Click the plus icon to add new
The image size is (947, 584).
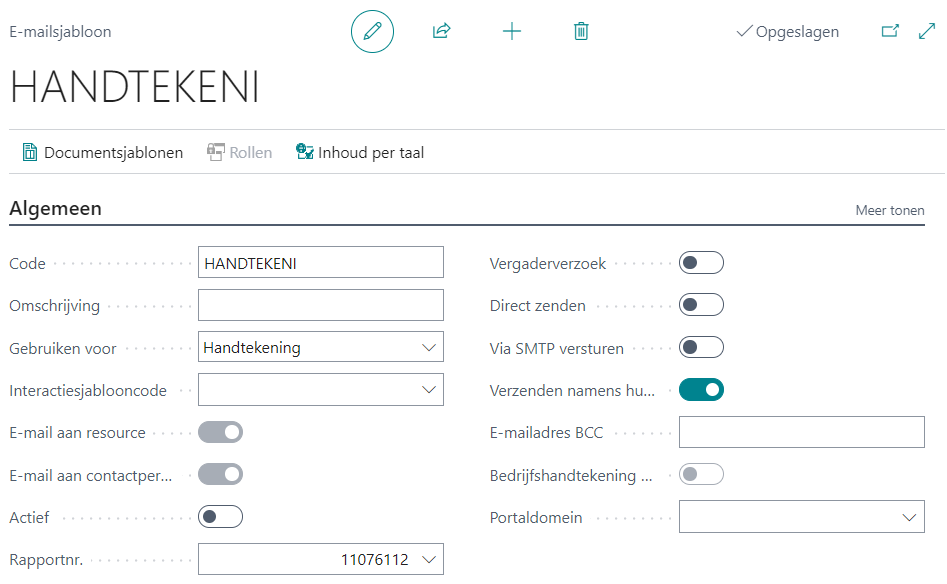[512, 32]
